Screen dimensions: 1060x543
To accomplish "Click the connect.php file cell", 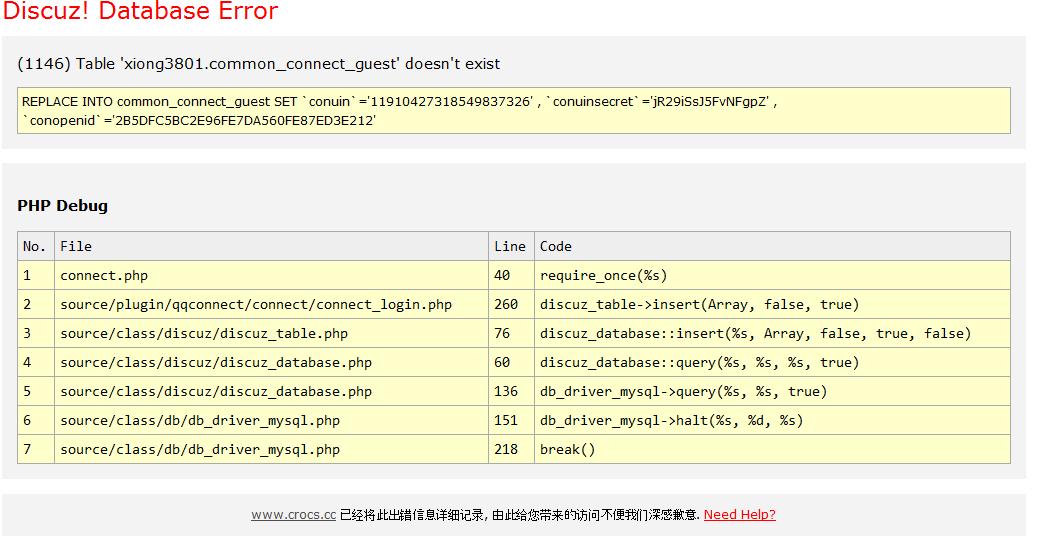I will (104, 275).
